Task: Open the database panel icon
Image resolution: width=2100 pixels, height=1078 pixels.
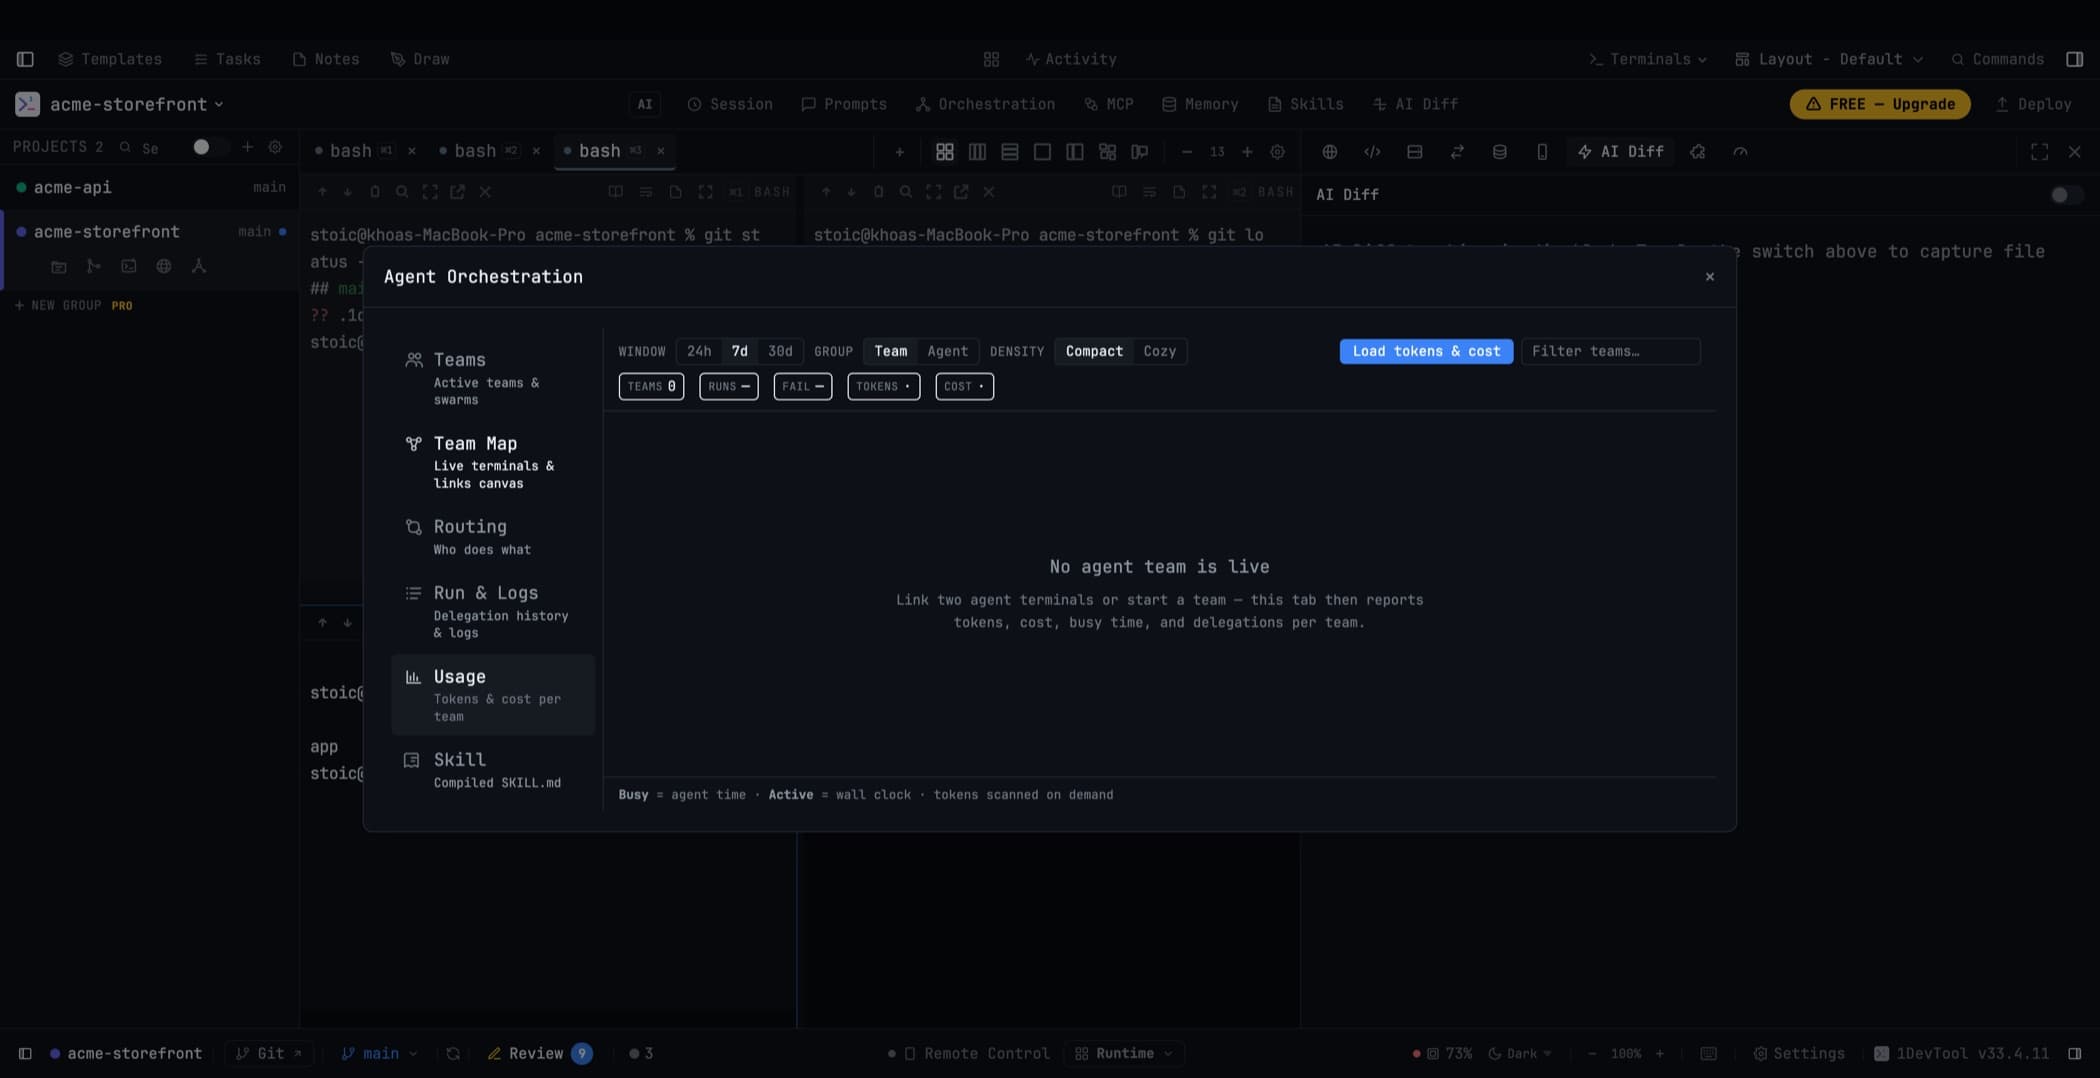Action: tap(1499, 152)
